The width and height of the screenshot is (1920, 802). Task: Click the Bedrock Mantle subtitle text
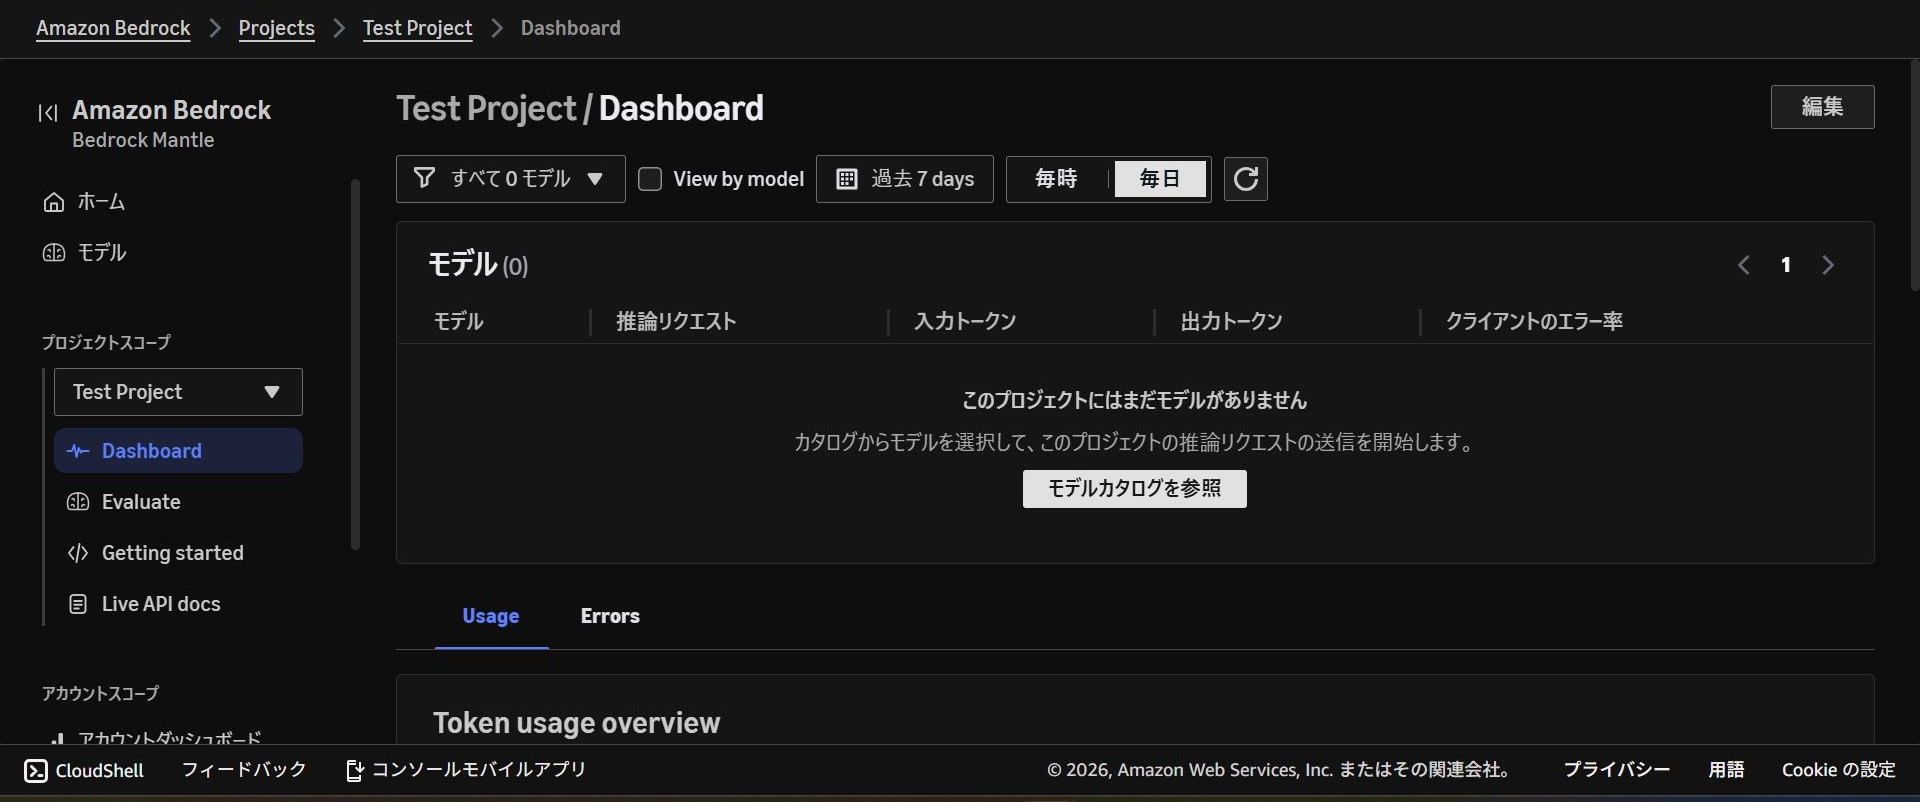(143, 141)
